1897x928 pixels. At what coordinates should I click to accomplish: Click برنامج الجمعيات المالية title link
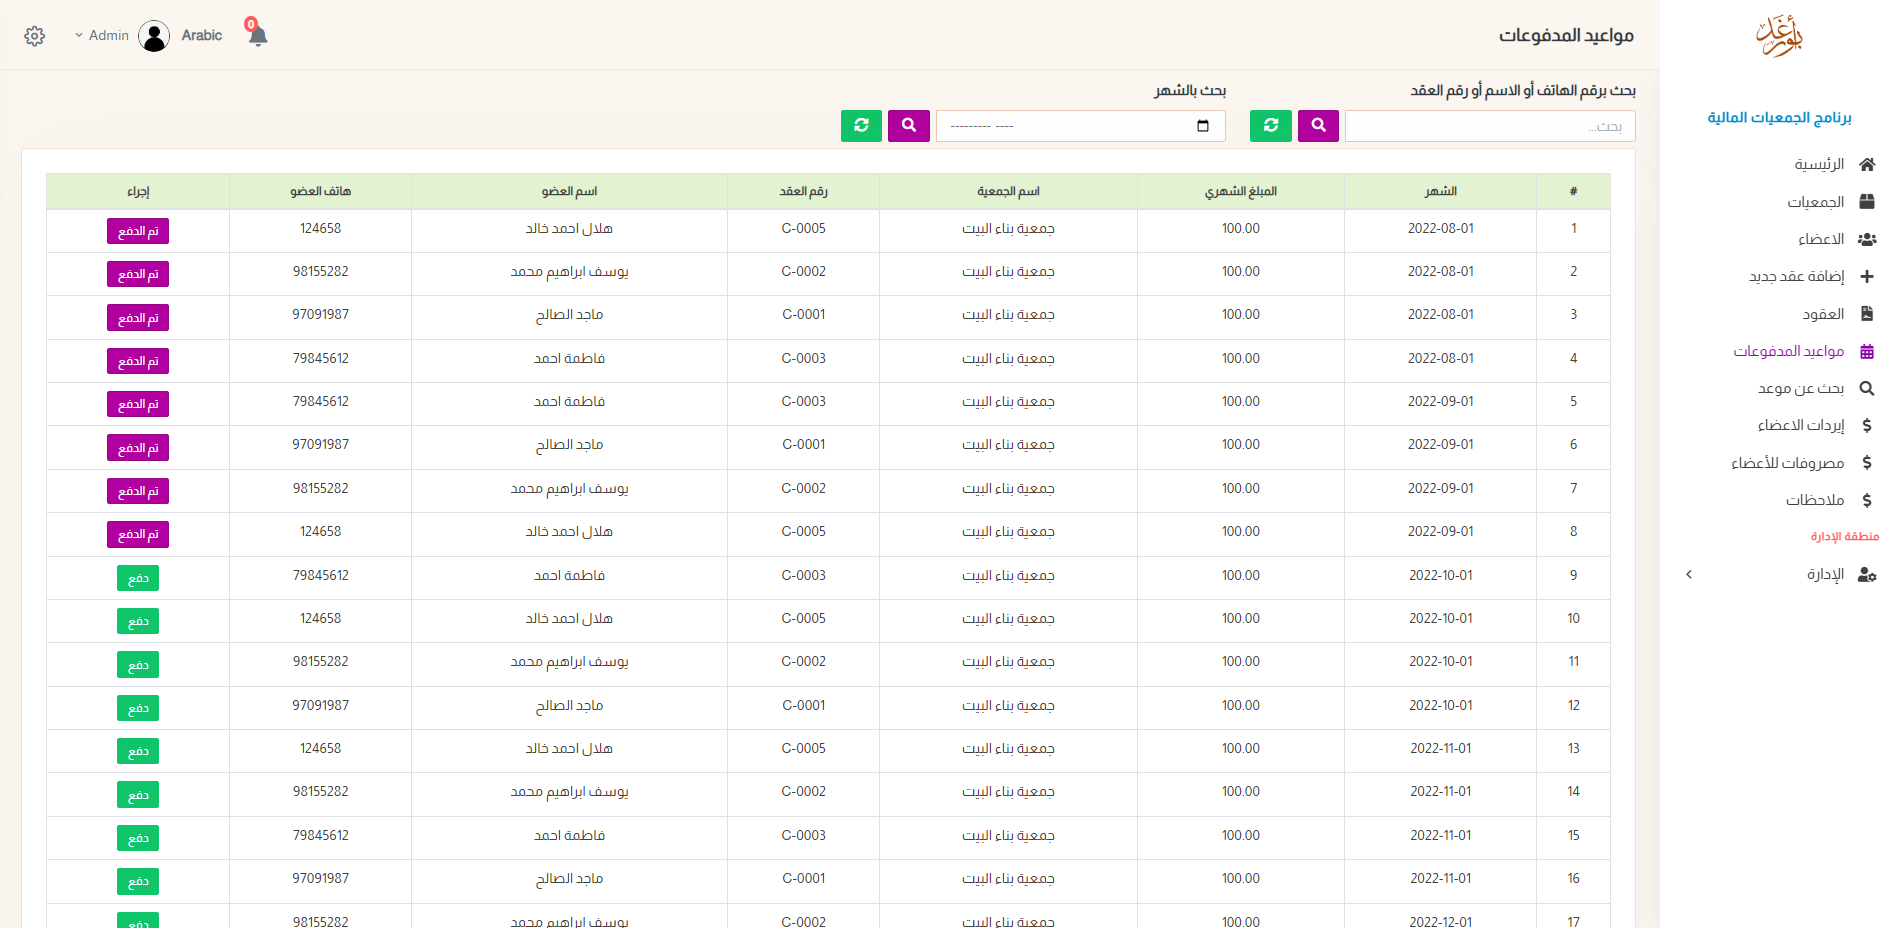pos(1779,117)
